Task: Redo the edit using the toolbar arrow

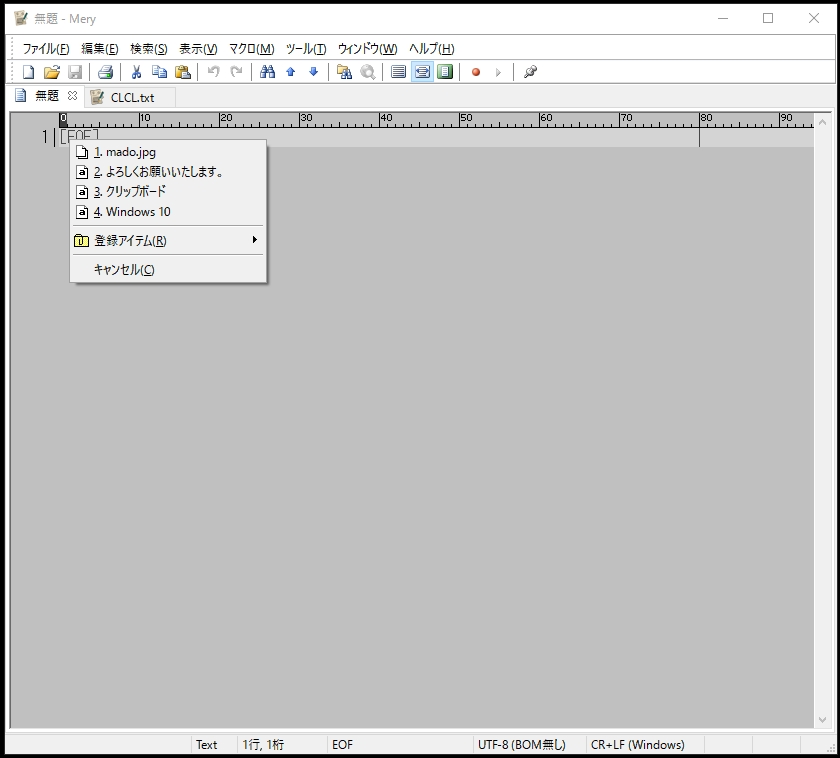Action: click(236, 72)
